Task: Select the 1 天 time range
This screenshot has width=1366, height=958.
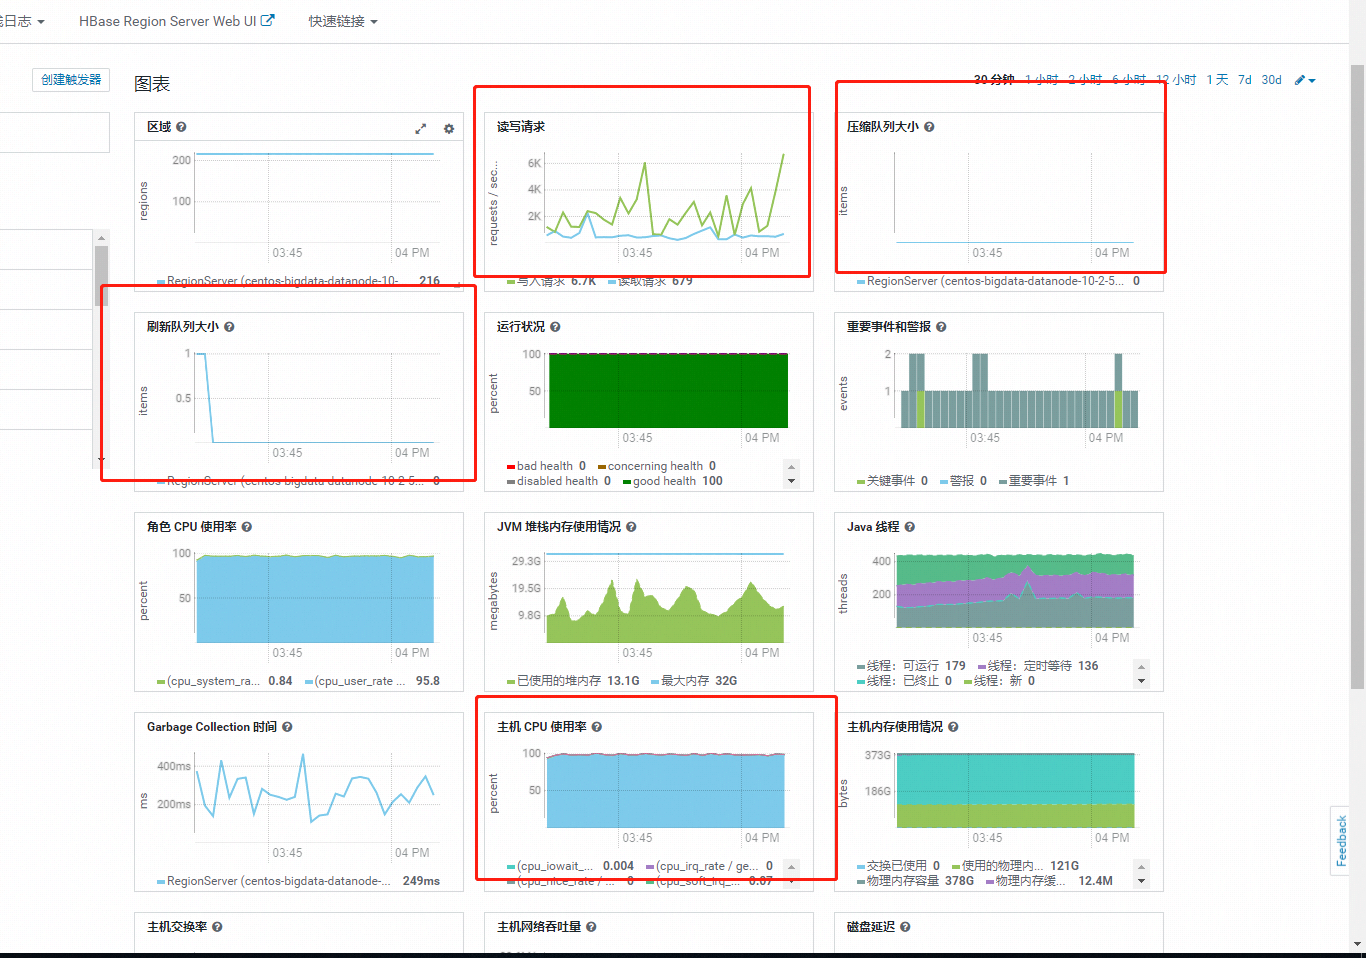Action: click(1217, 80)
